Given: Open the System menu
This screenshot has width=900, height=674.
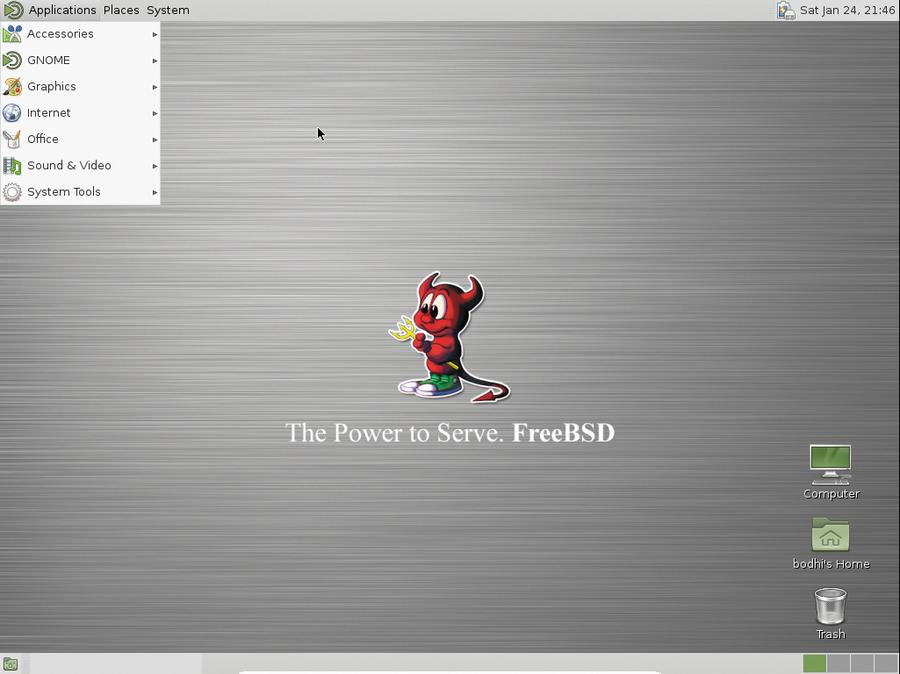Looking at the screenshot, I should click(168, 10).
